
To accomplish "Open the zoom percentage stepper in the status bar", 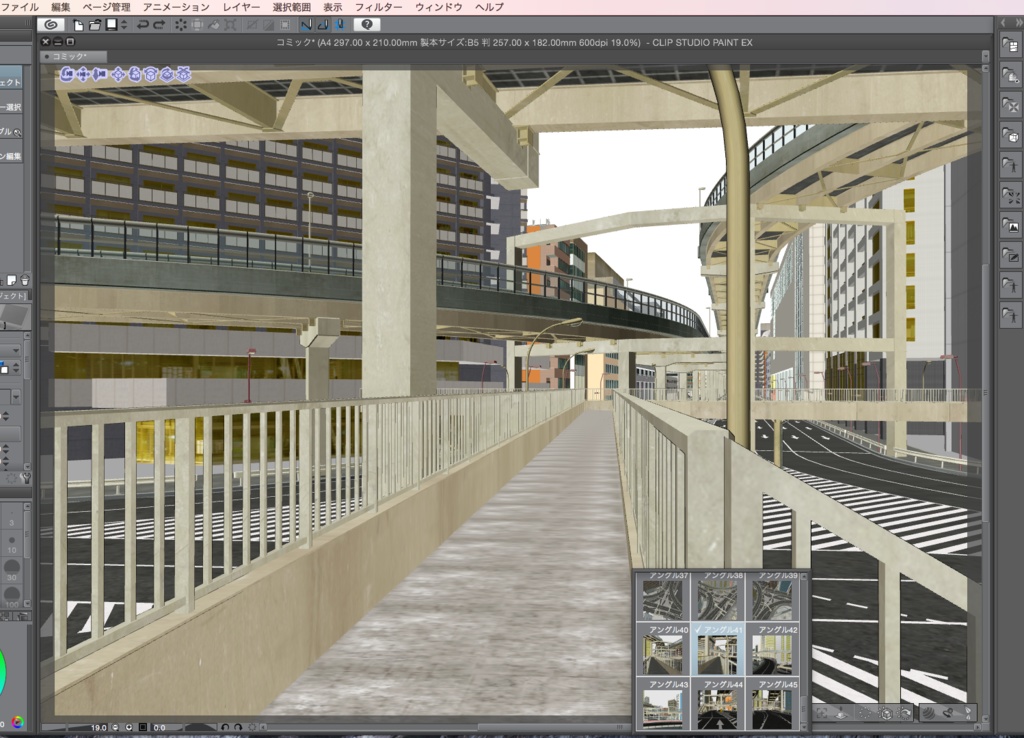I will pyautogui.click(x=115, y=728).
